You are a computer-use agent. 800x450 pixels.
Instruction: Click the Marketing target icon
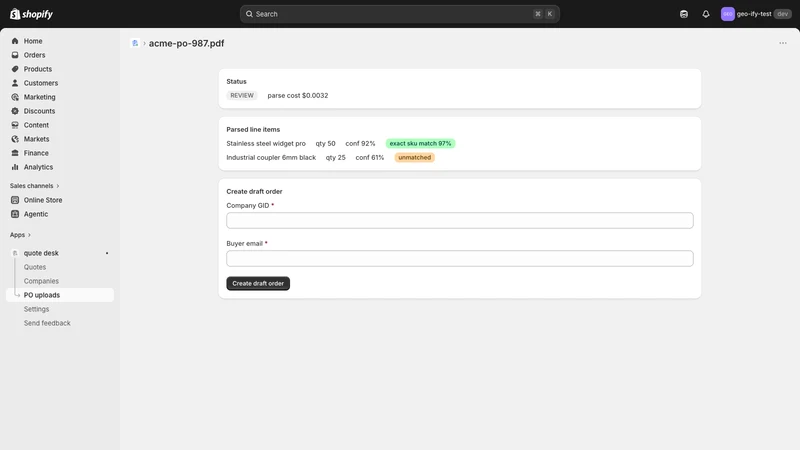click(15, 97)
